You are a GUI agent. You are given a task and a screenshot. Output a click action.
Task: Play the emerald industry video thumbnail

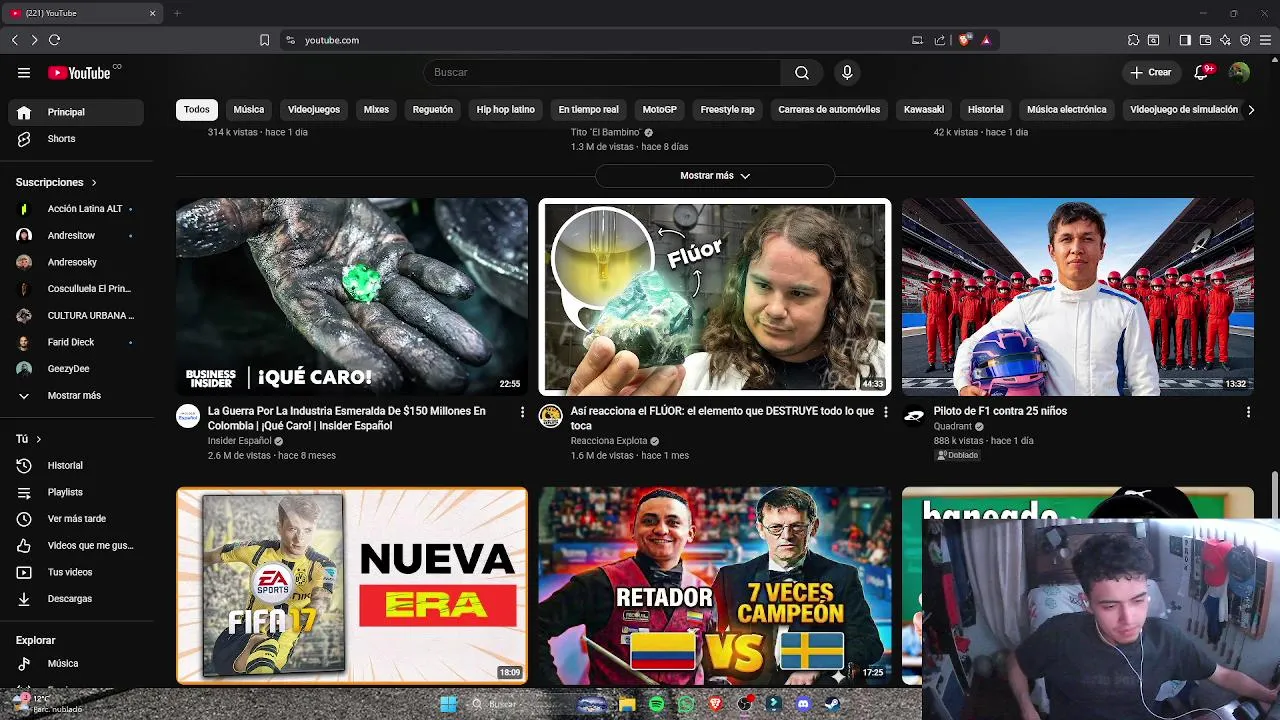(352, 296)
